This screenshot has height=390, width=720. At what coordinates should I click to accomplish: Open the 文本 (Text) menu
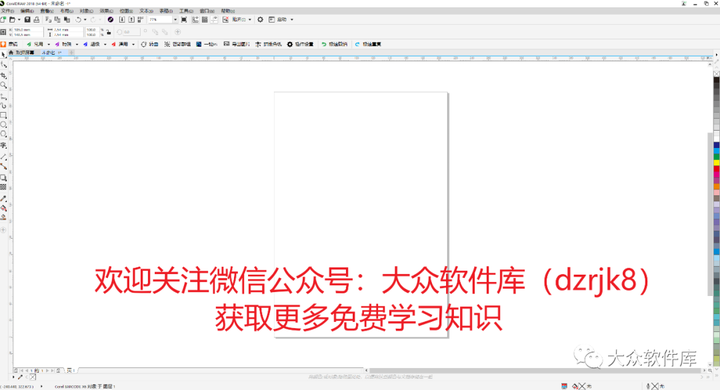coord(146,11)
